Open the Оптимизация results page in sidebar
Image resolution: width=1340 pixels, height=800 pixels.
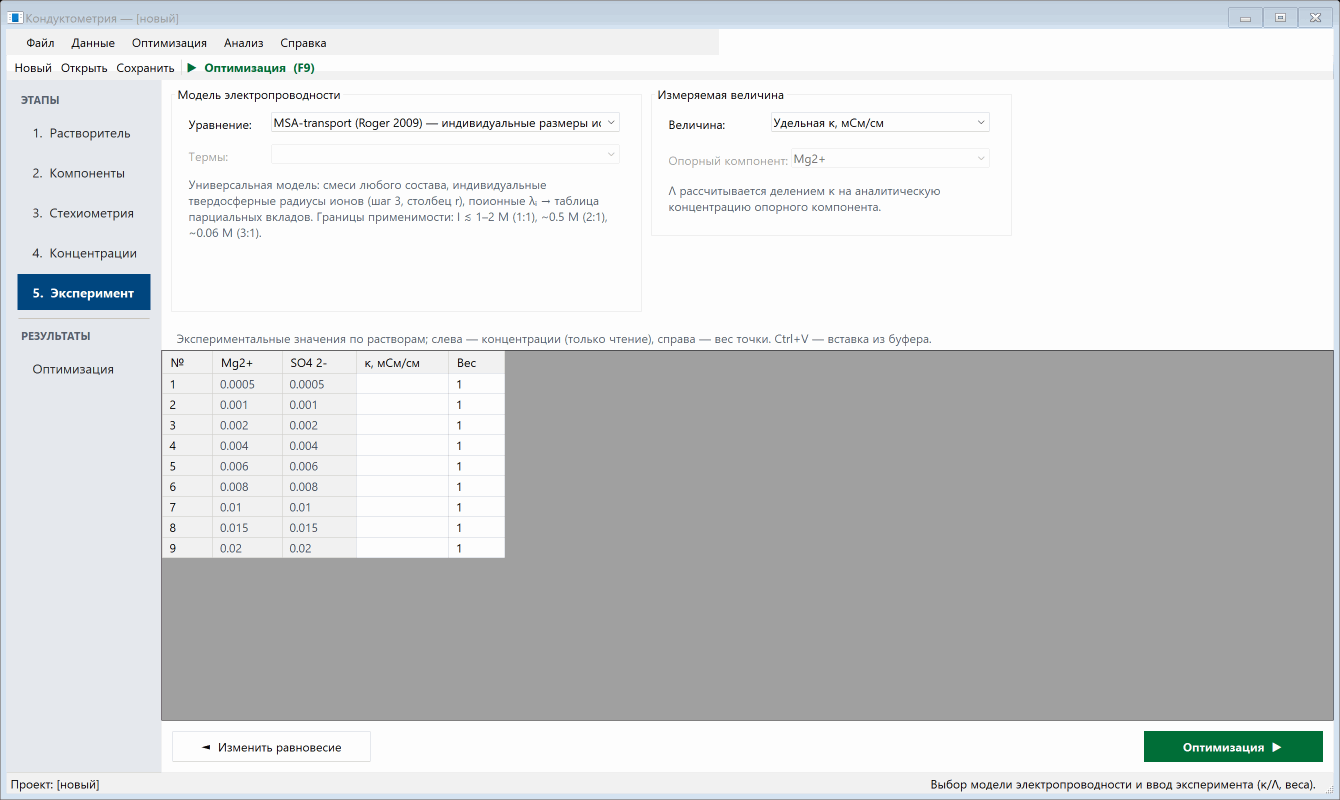(x=84, y=369)
